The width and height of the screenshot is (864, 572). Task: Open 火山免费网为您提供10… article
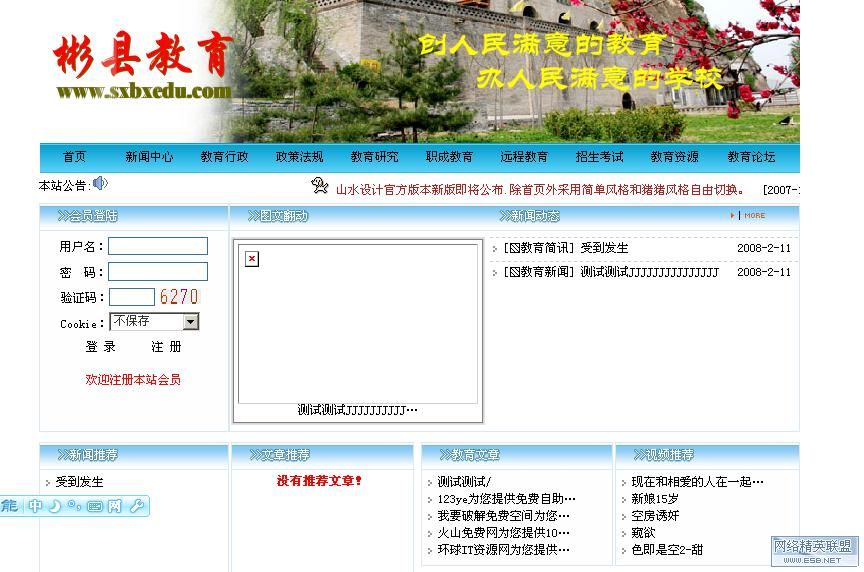[x=504, y=533]
